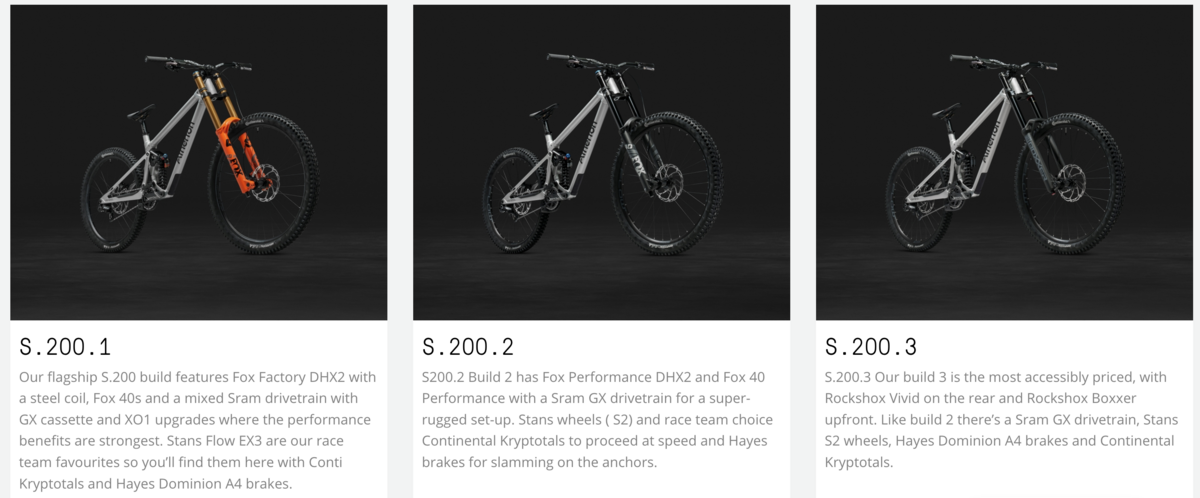Viewport: 1200px width, 498px height.
Task: Click the S.200.1 build title
Action: [x=65, y=348]
